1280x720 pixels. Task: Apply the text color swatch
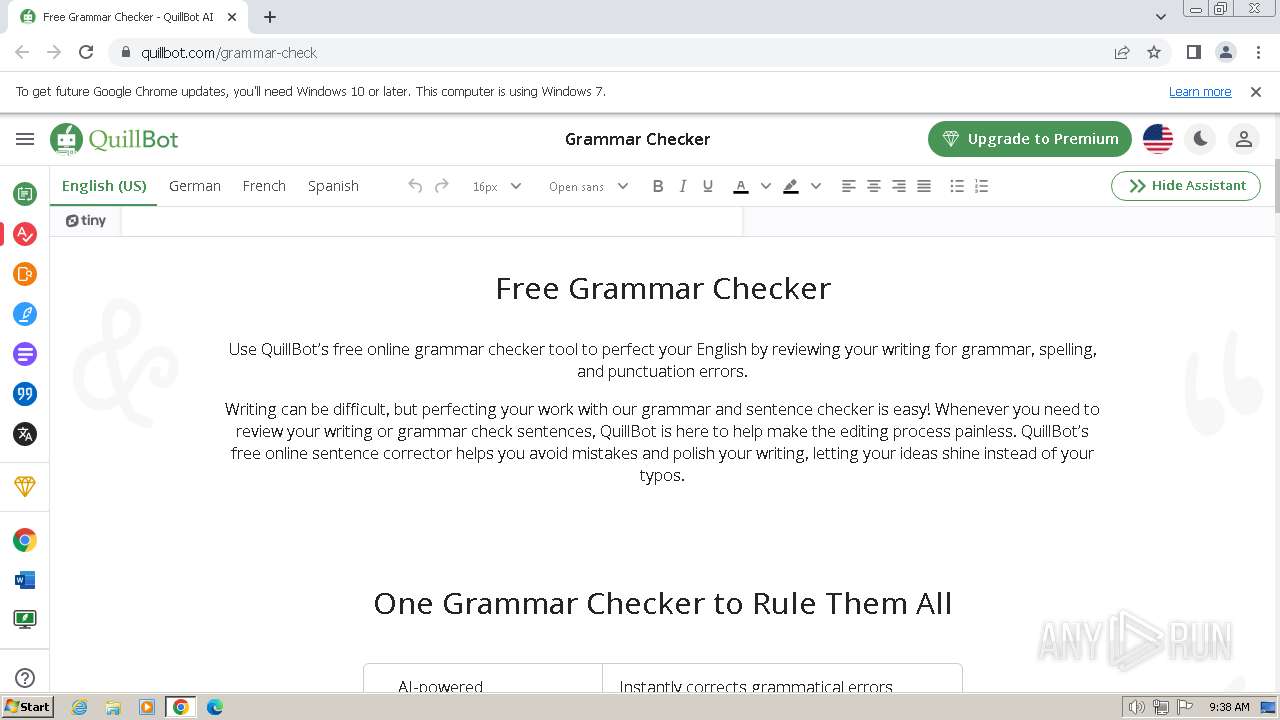pyautogui.click(x=741, y=186)
